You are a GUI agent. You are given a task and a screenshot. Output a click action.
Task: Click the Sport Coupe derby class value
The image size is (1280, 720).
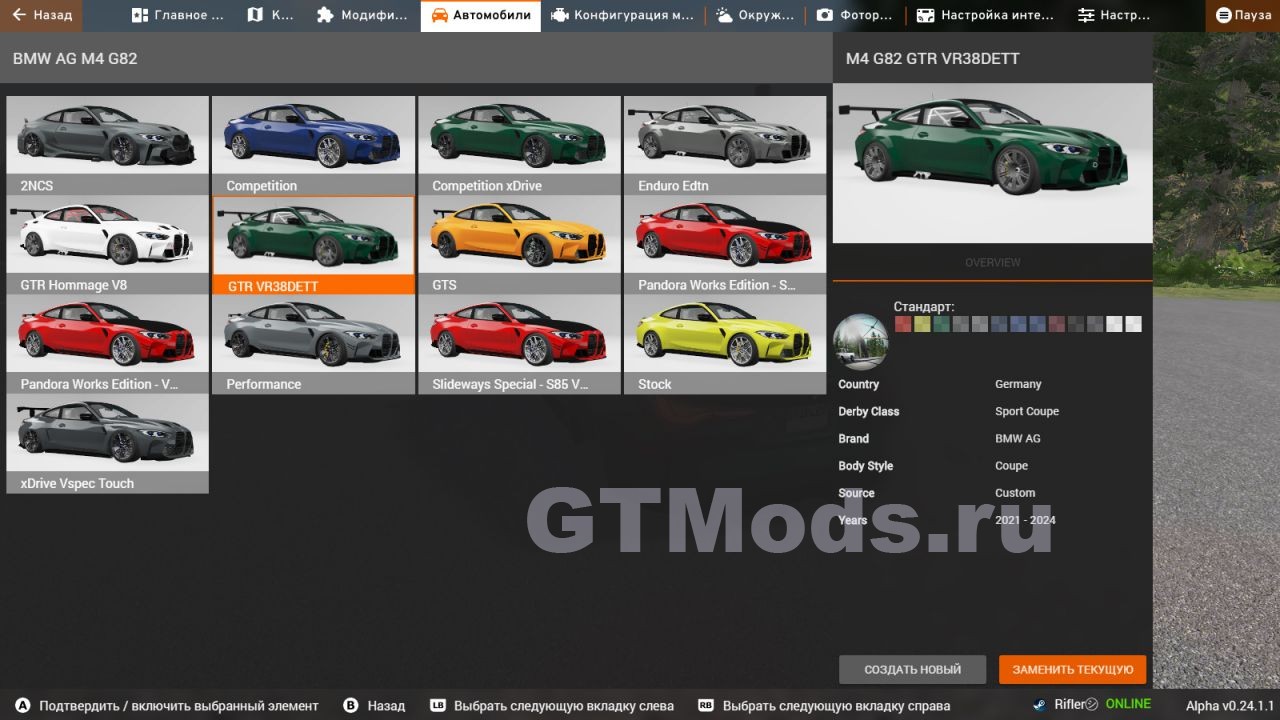1027,411
